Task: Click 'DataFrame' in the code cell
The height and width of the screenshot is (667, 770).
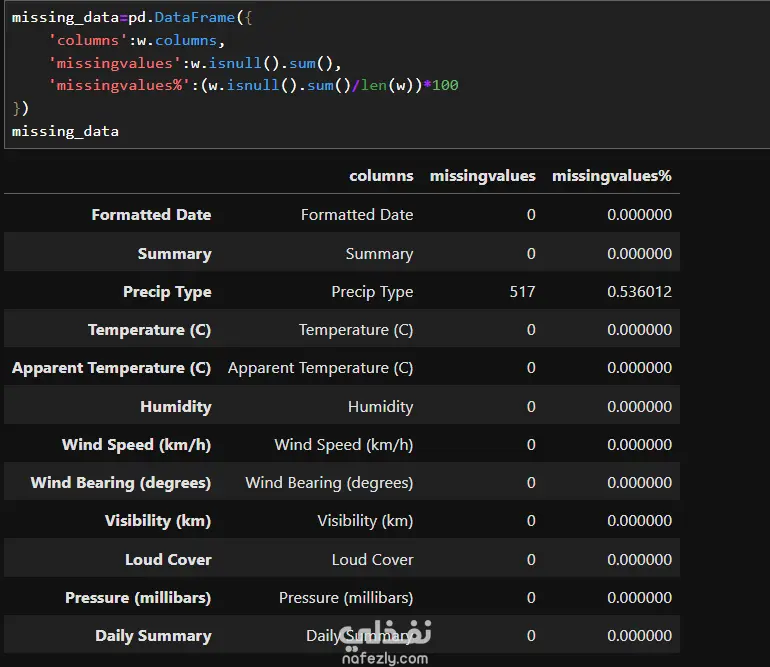Action: pos(195,18)
